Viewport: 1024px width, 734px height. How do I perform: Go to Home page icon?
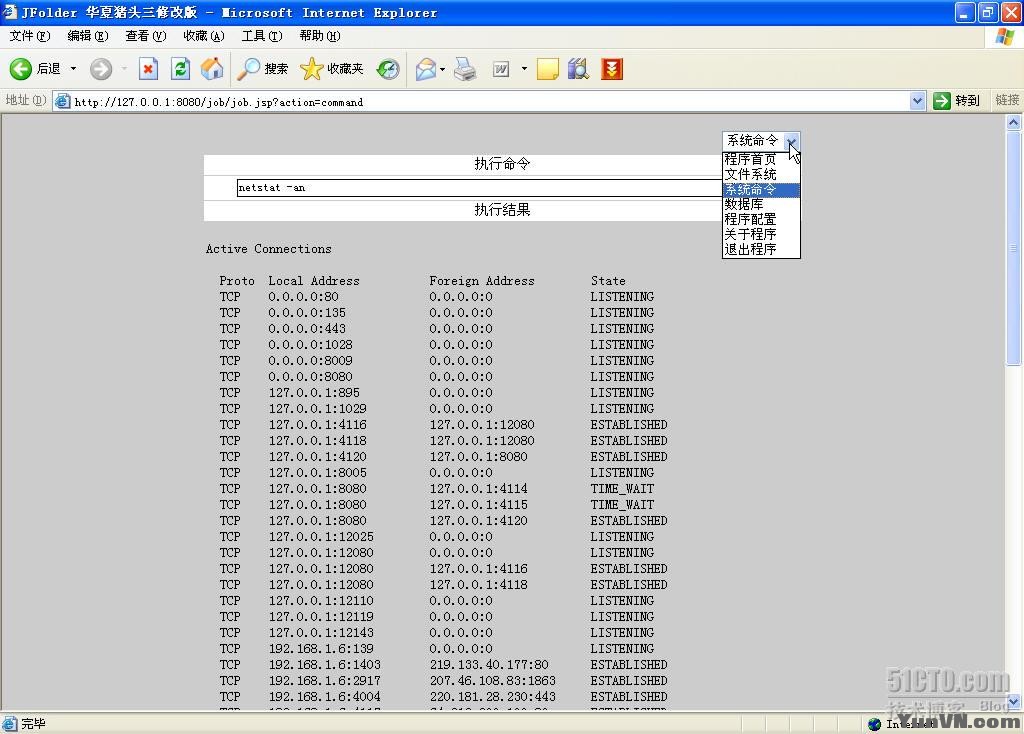point(212,69)
